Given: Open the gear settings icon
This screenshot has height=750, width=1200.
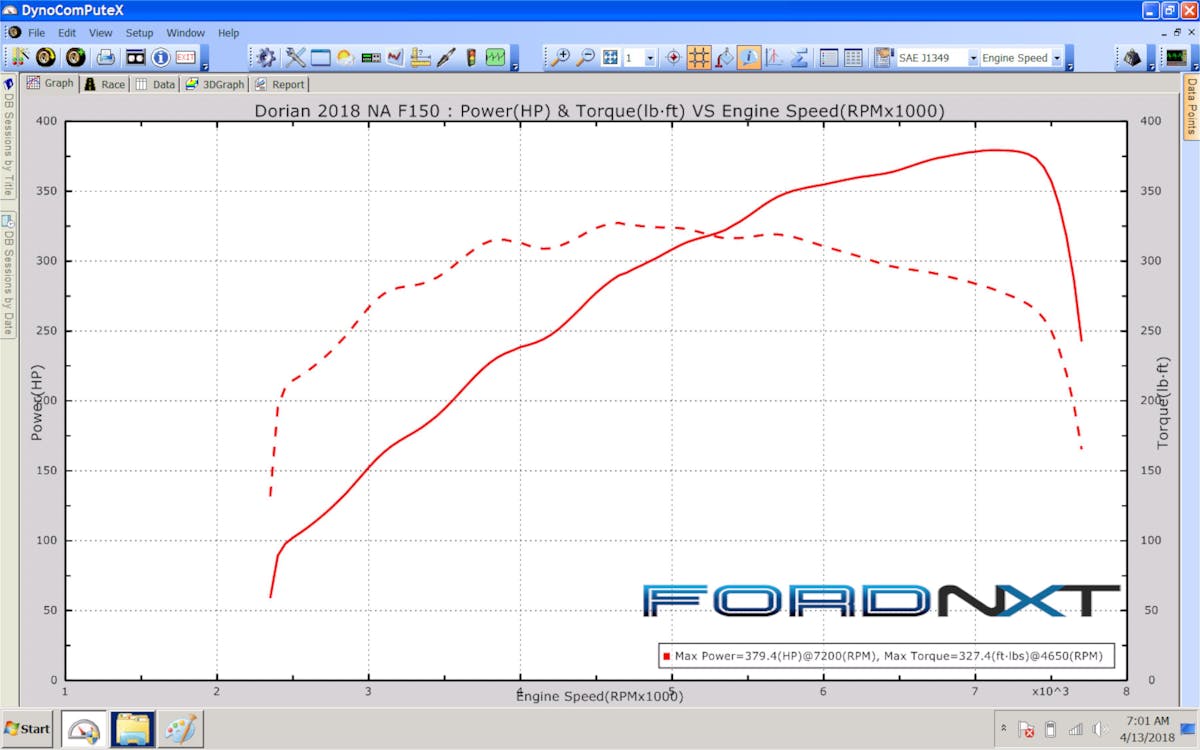Looking at the screenshot, I should [266, 57].
